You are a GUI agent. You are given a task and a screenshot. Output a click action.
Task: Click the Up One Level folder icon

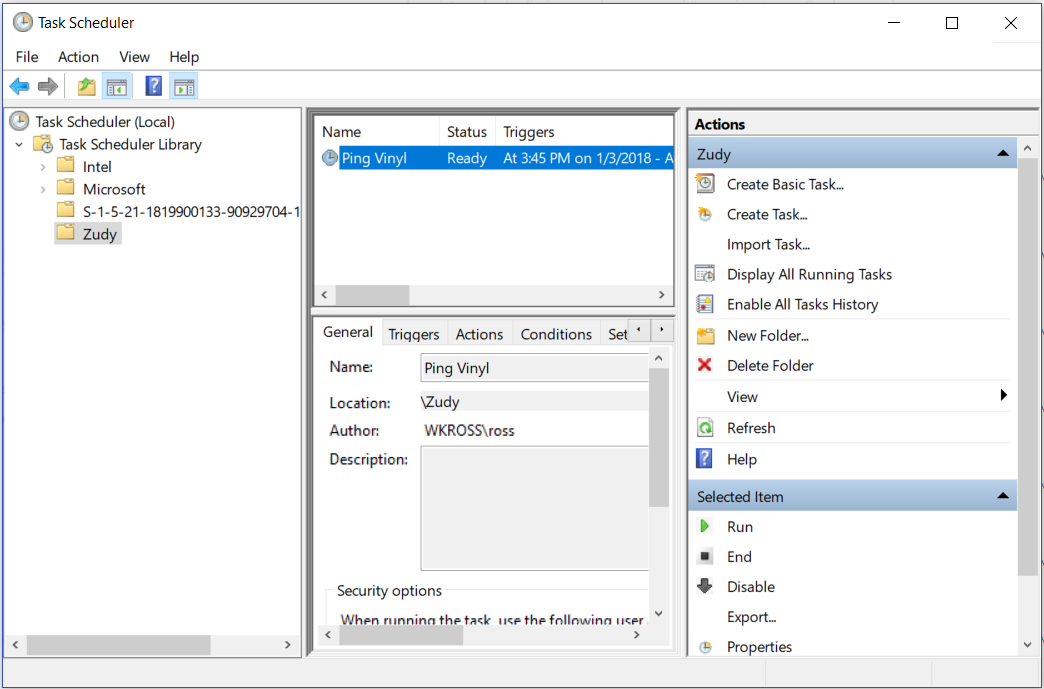point(87,87)
